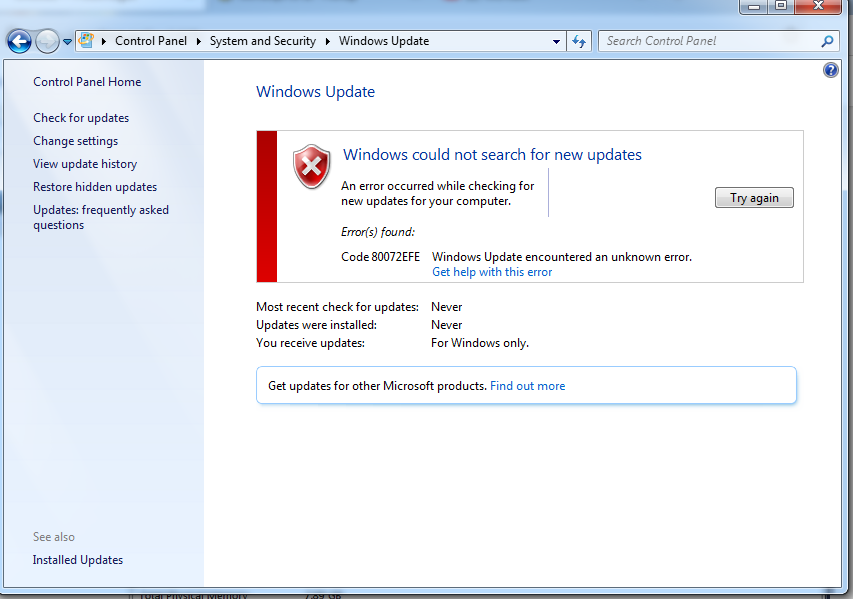853x599 pixels.
Task: Click 'Updates were installed:' label
Action: [317, 325]
